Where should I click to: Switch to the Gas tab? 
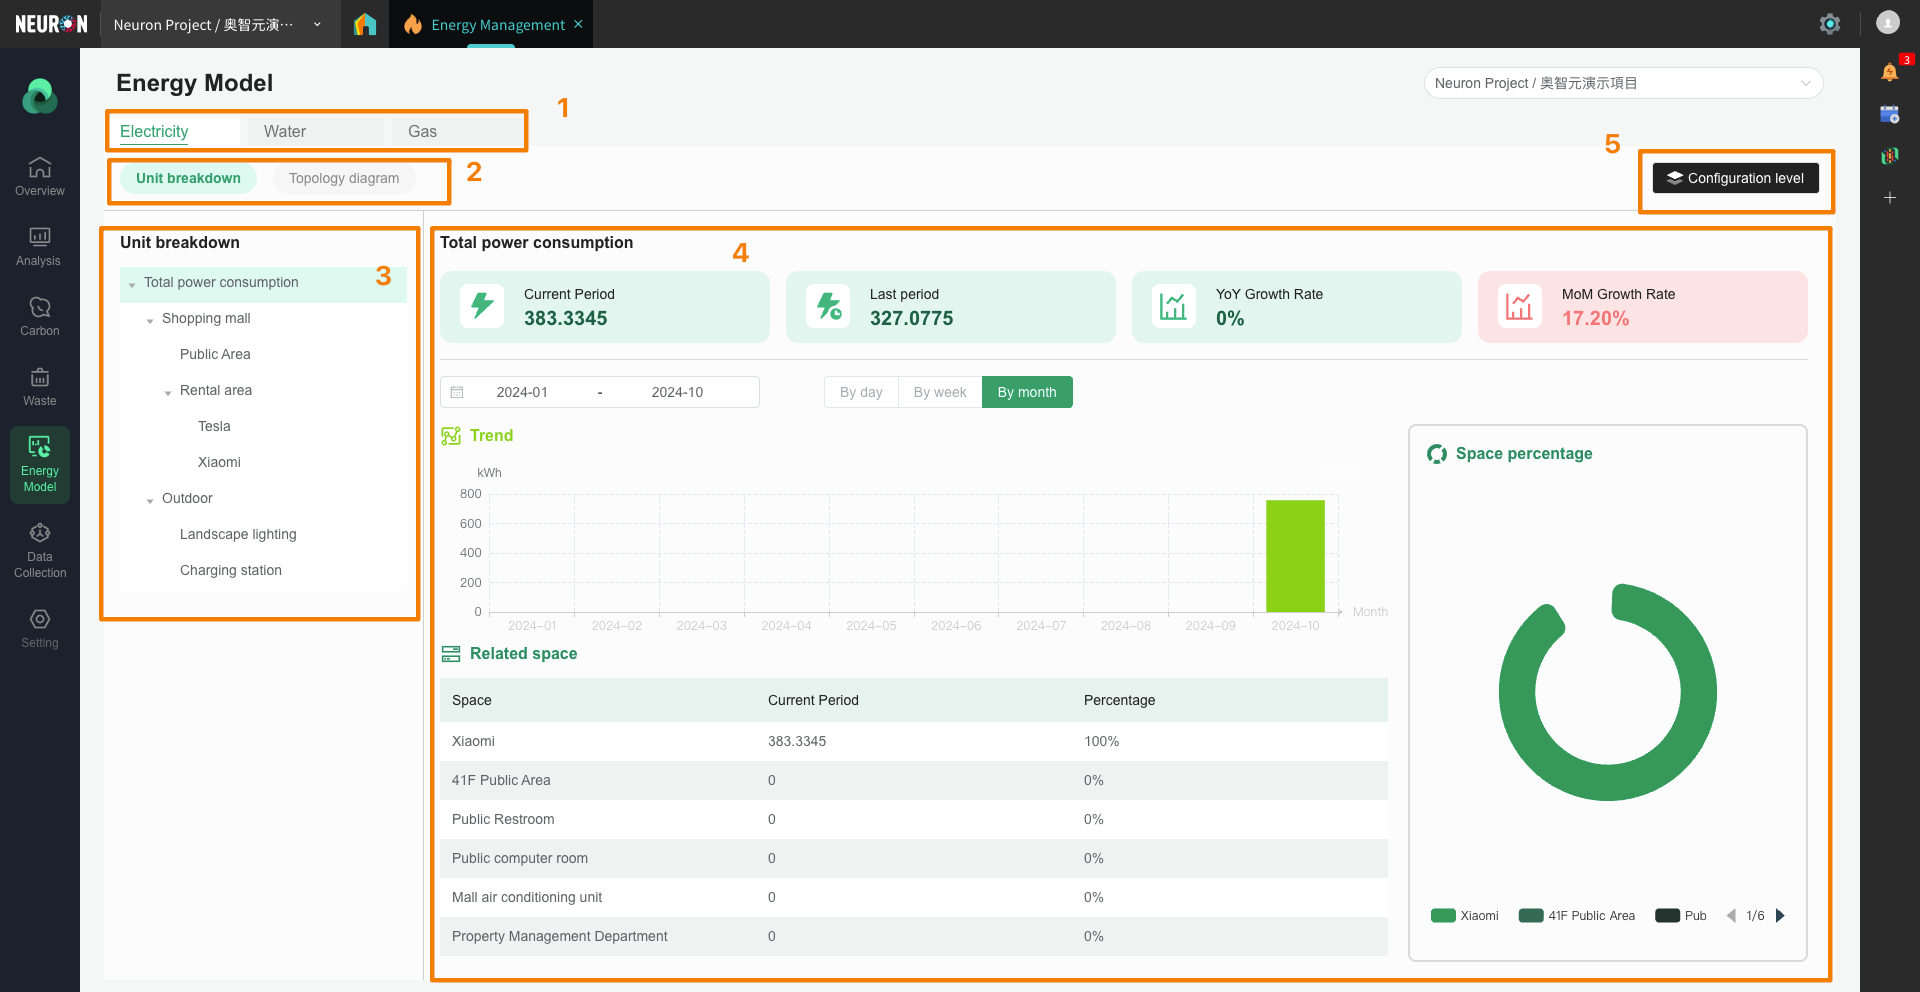[422, 131]
